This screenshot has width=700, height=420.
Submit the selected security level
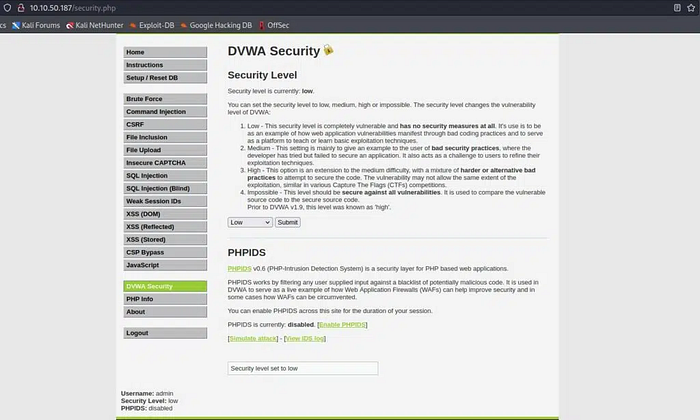click(x=288, y=222)
